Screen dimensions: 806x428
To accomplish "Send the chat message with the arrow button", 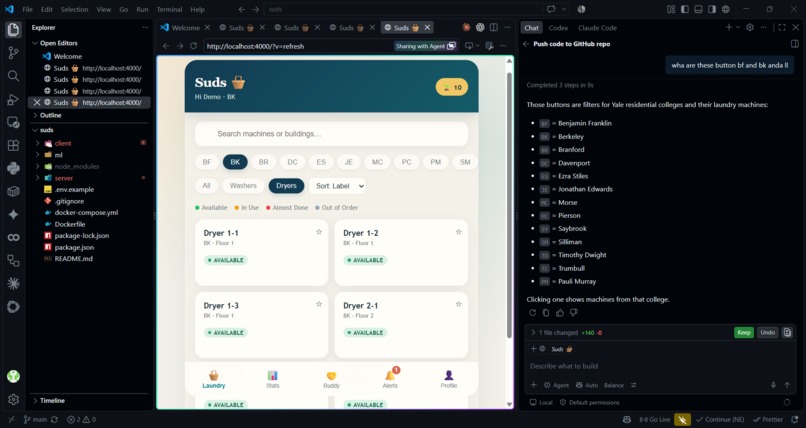I will coord(787,385).
